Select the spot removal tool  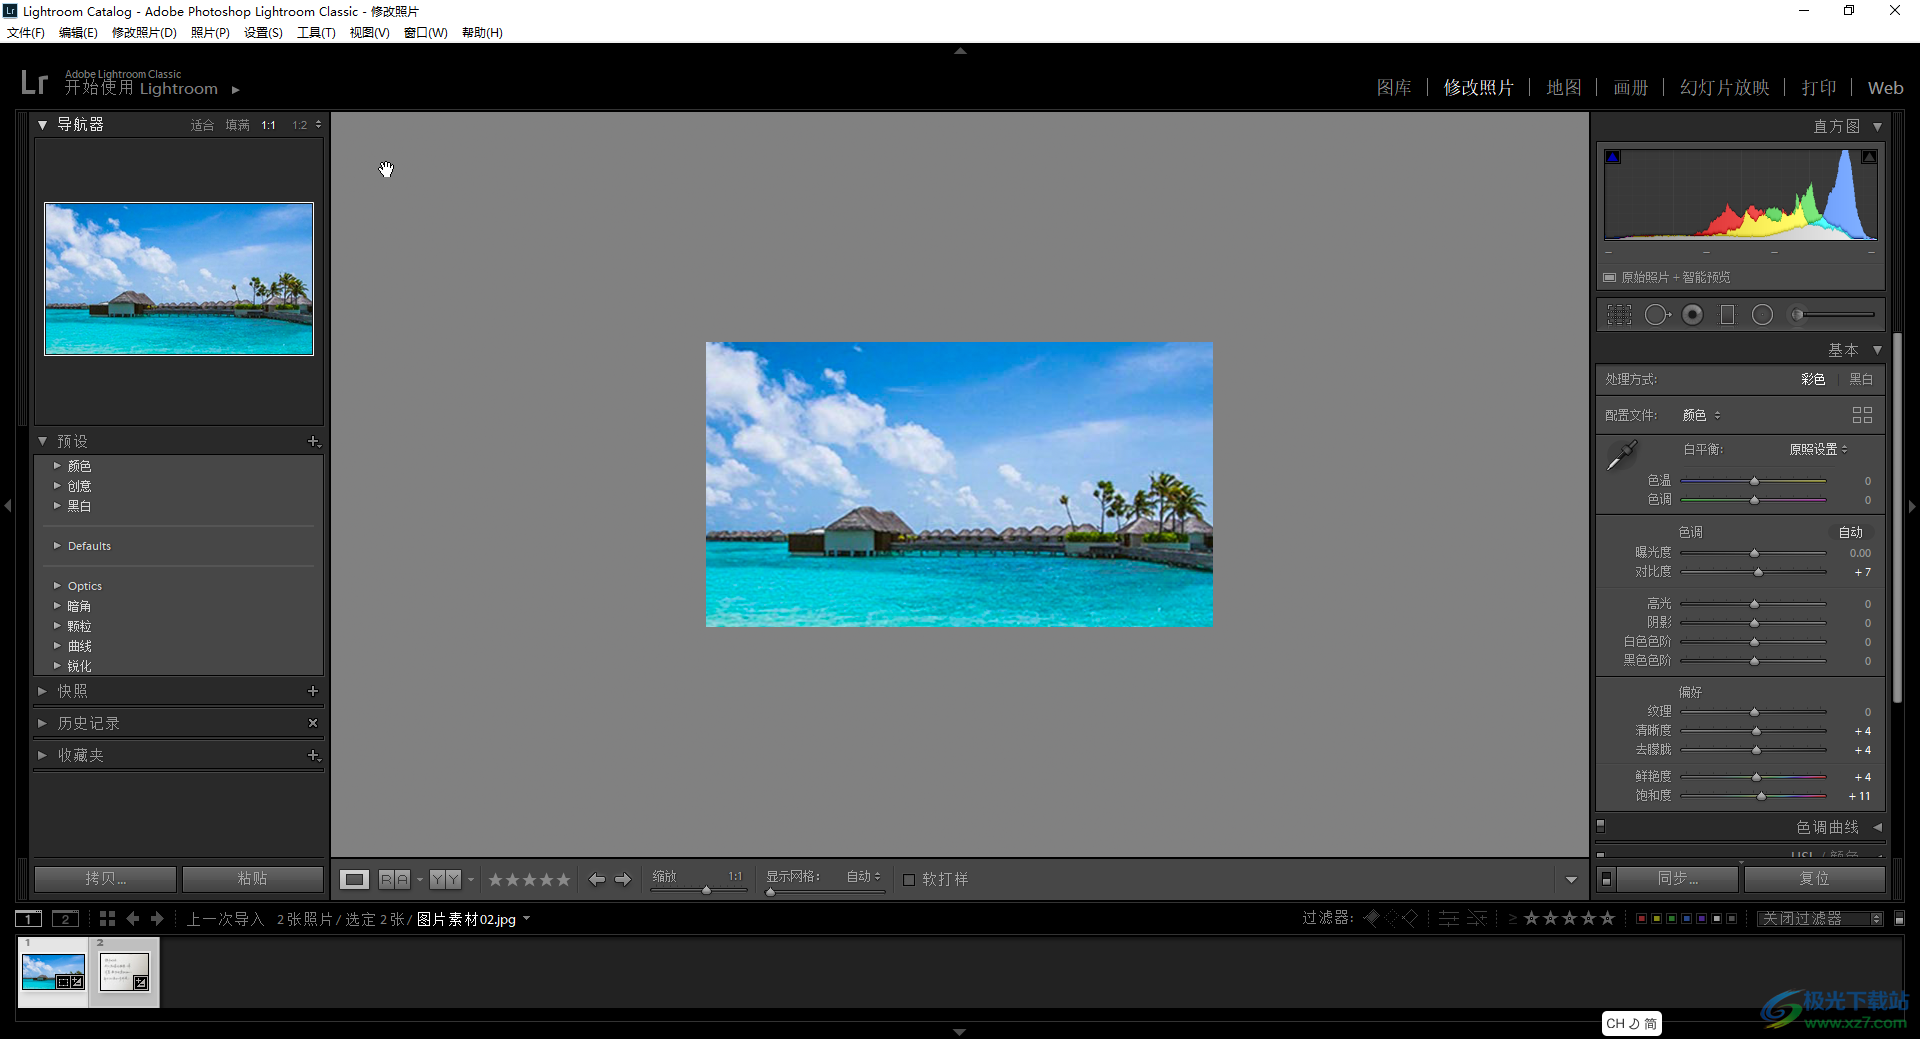[1656, 315]
